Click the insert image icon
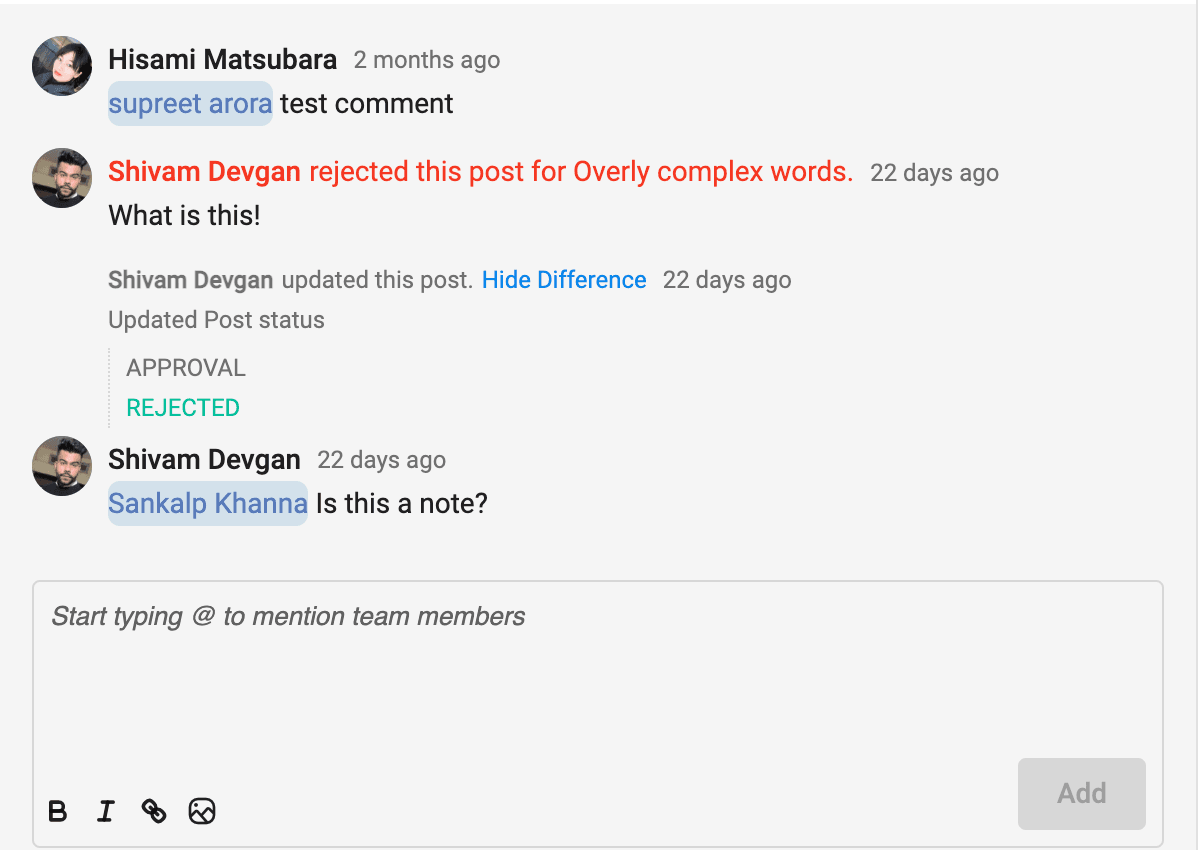 coord(202,811)
